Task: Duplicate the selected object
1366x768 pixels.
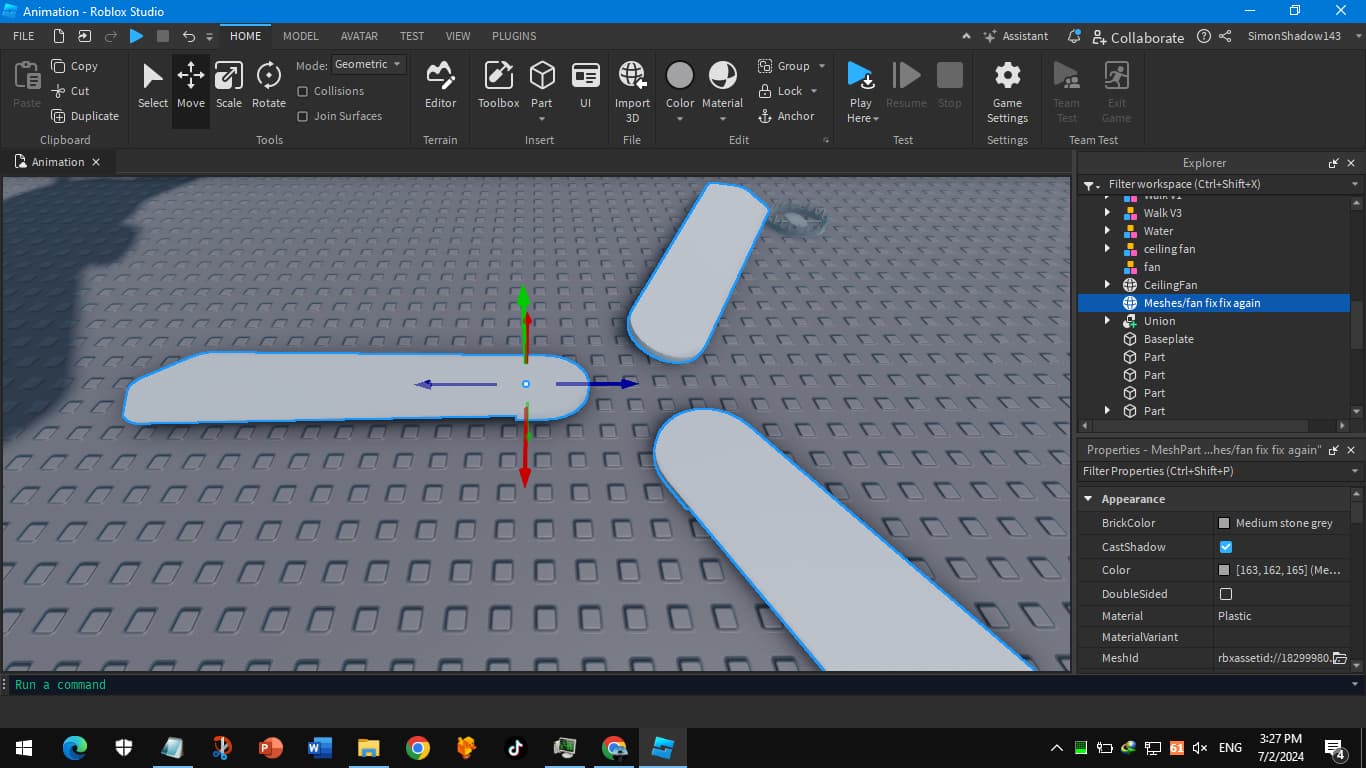Action: (85, 116)
